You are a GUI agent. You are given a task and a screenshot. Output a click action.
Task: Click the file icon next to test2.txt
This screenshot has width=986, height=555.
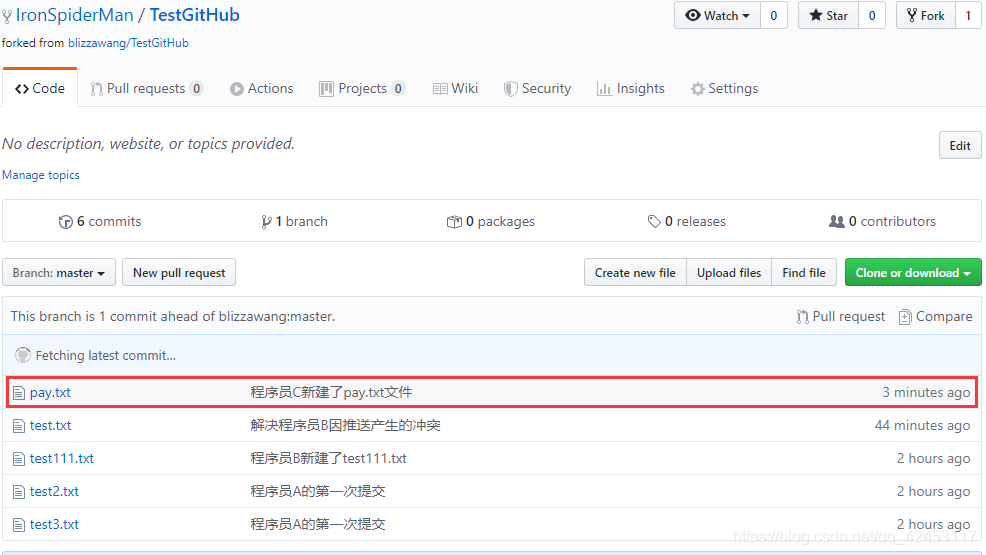point(19,492)
